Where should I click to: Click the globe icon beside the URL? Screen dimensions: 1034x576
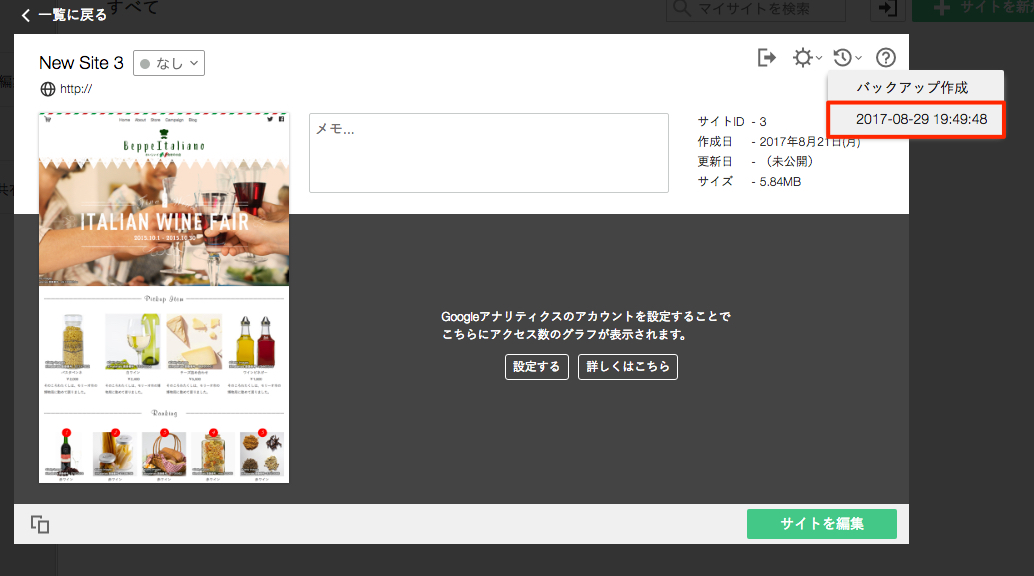48,89
